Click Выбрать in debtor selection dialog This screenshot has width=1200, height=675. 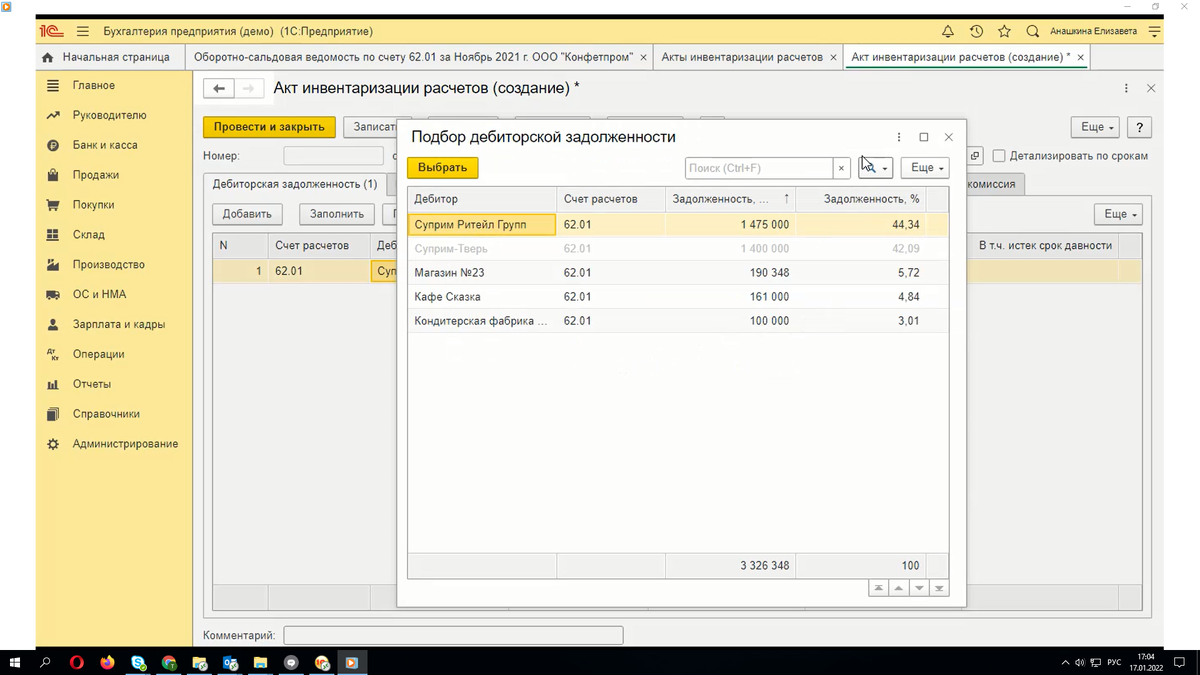(x=442, y=168)
